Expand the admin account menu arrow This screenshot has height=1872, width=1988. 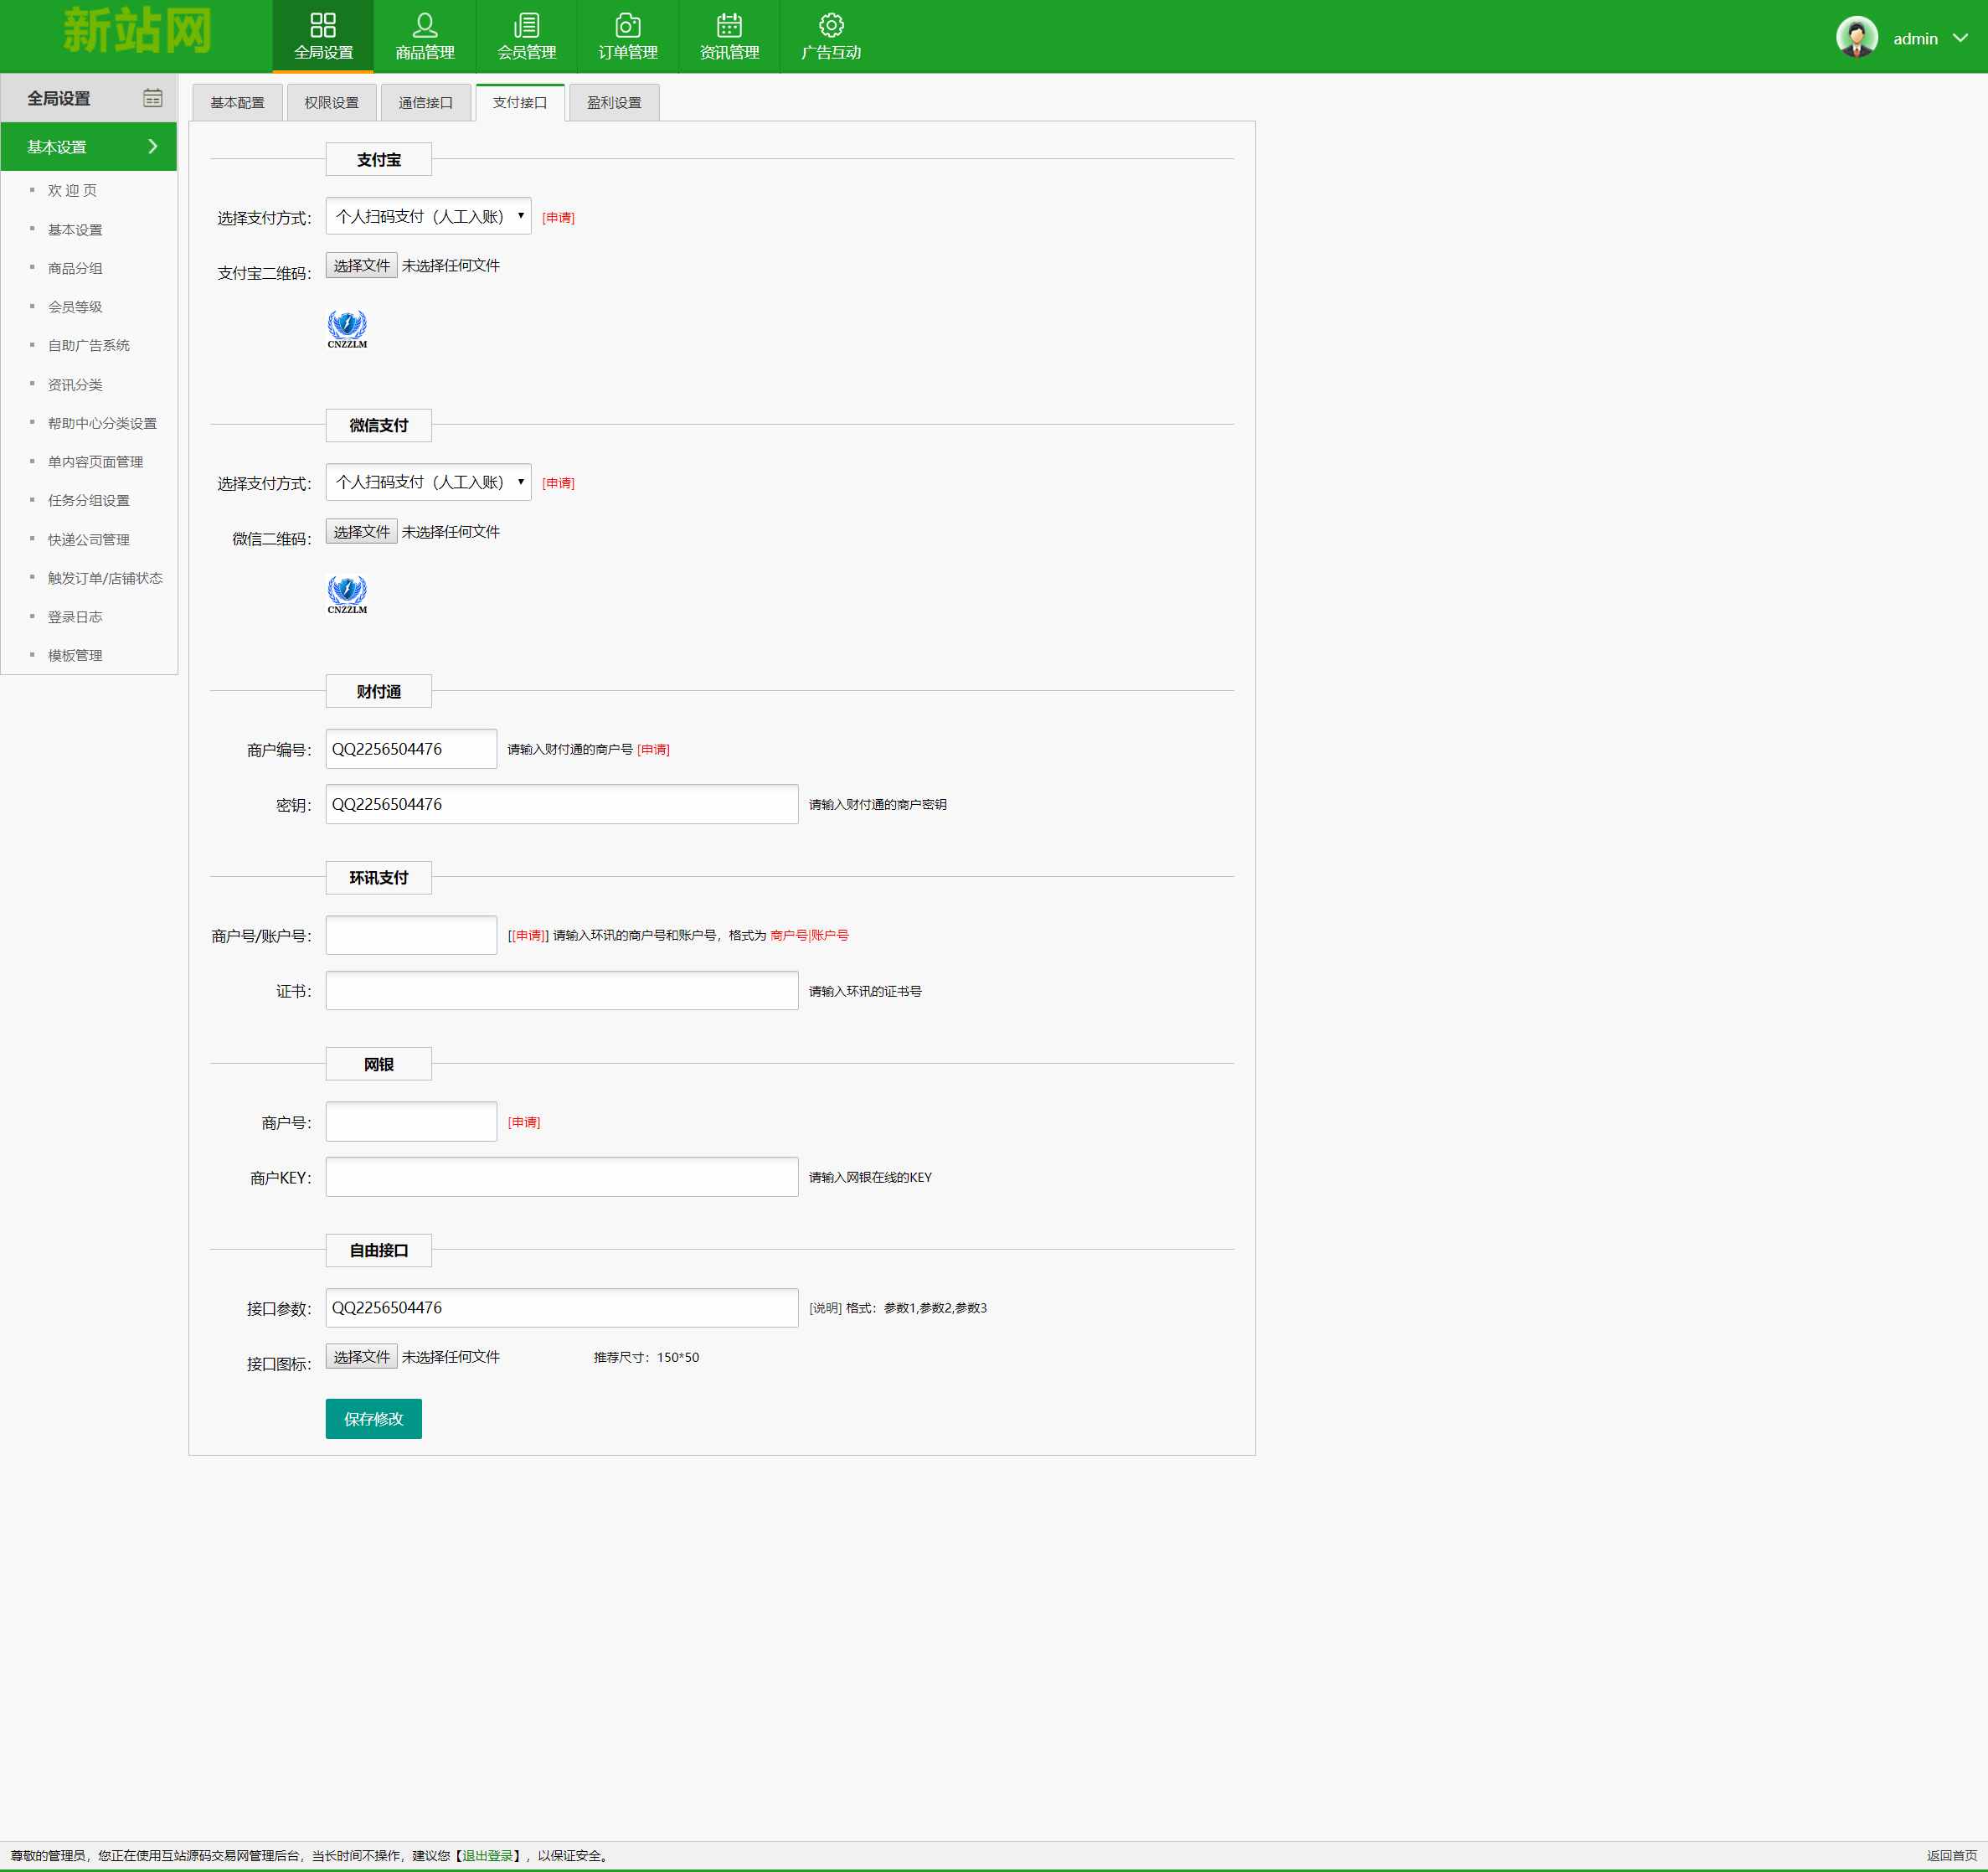click(x=1960, y=38)
